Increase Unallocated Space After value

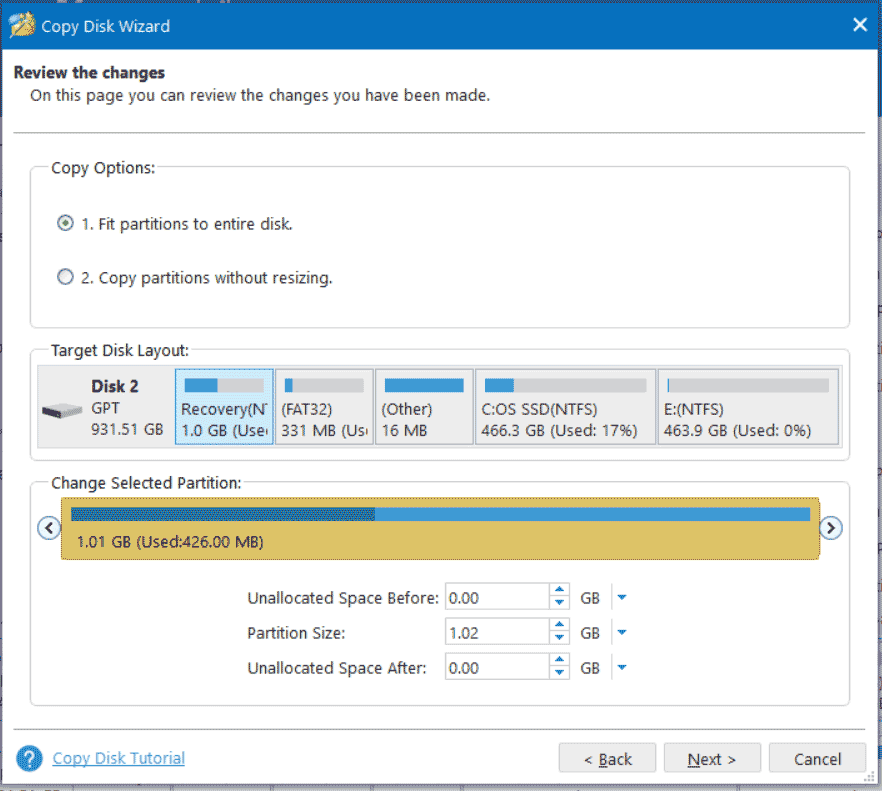tap(559, 660)
